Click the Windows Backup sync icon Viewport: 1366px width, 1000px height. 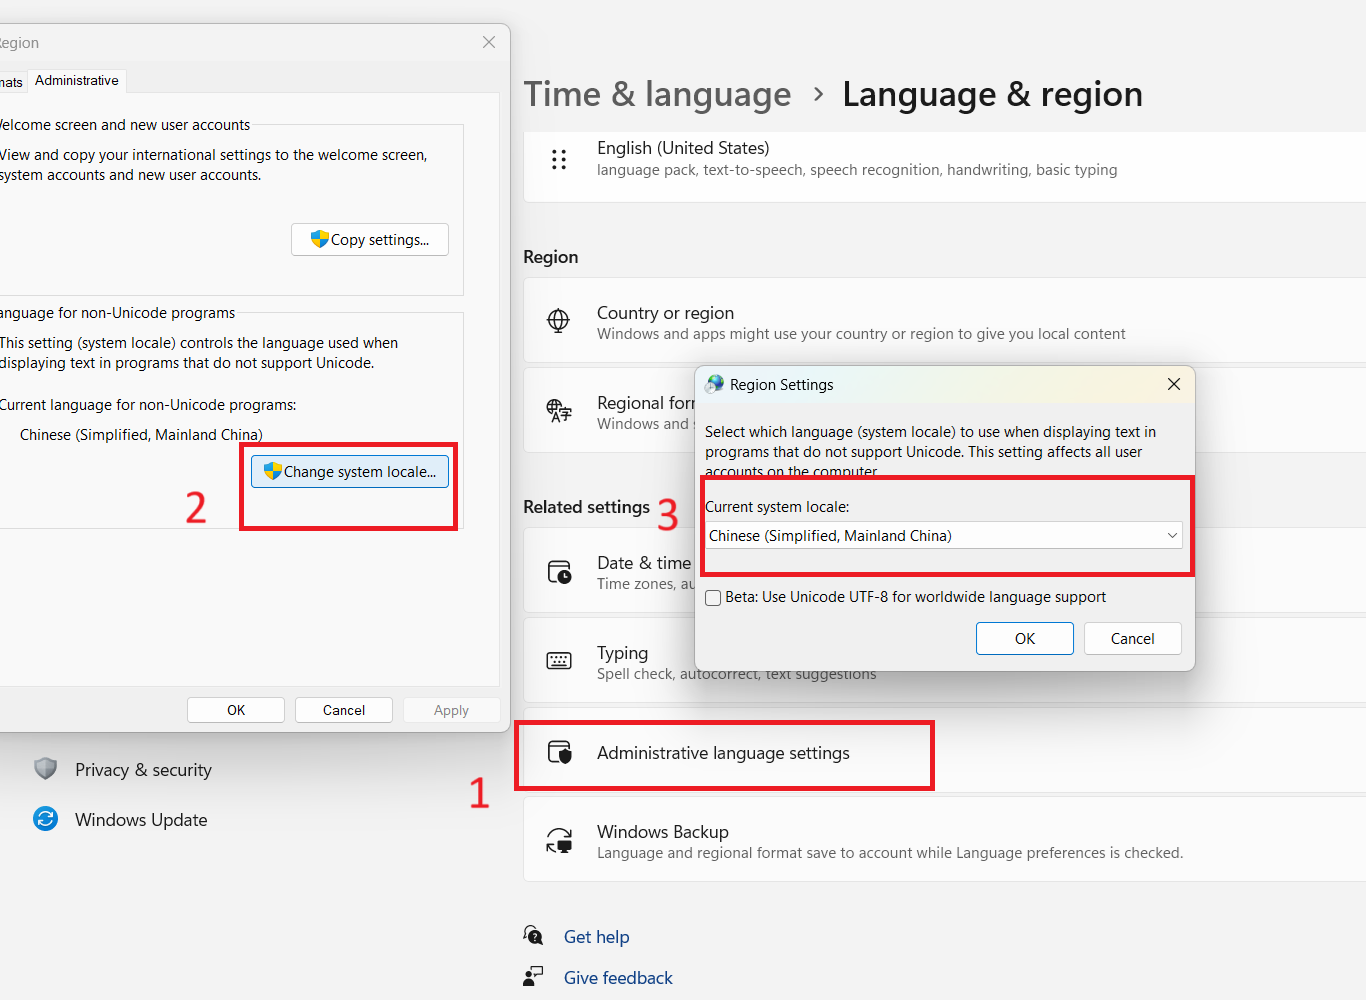pos(559,841)
